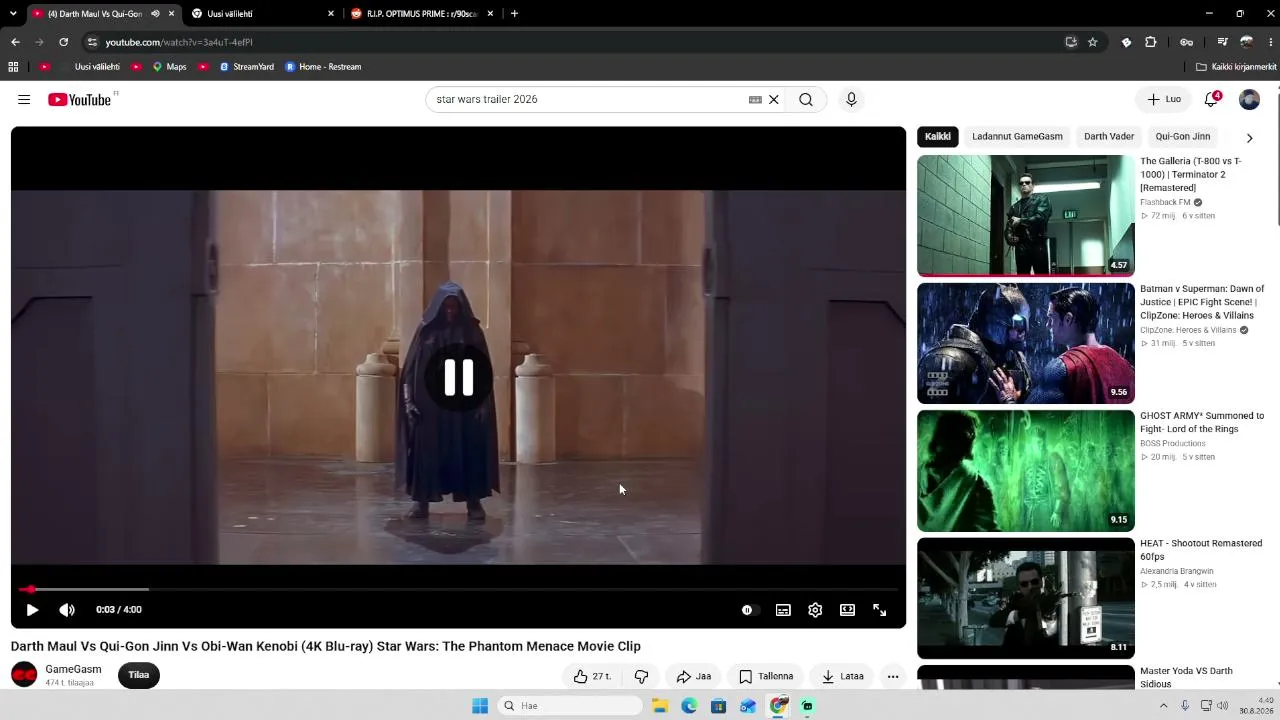The width and height of the screenshot is (1280, 720).
Task: Start voice search with microphone icon
Action: pos(851,99)
